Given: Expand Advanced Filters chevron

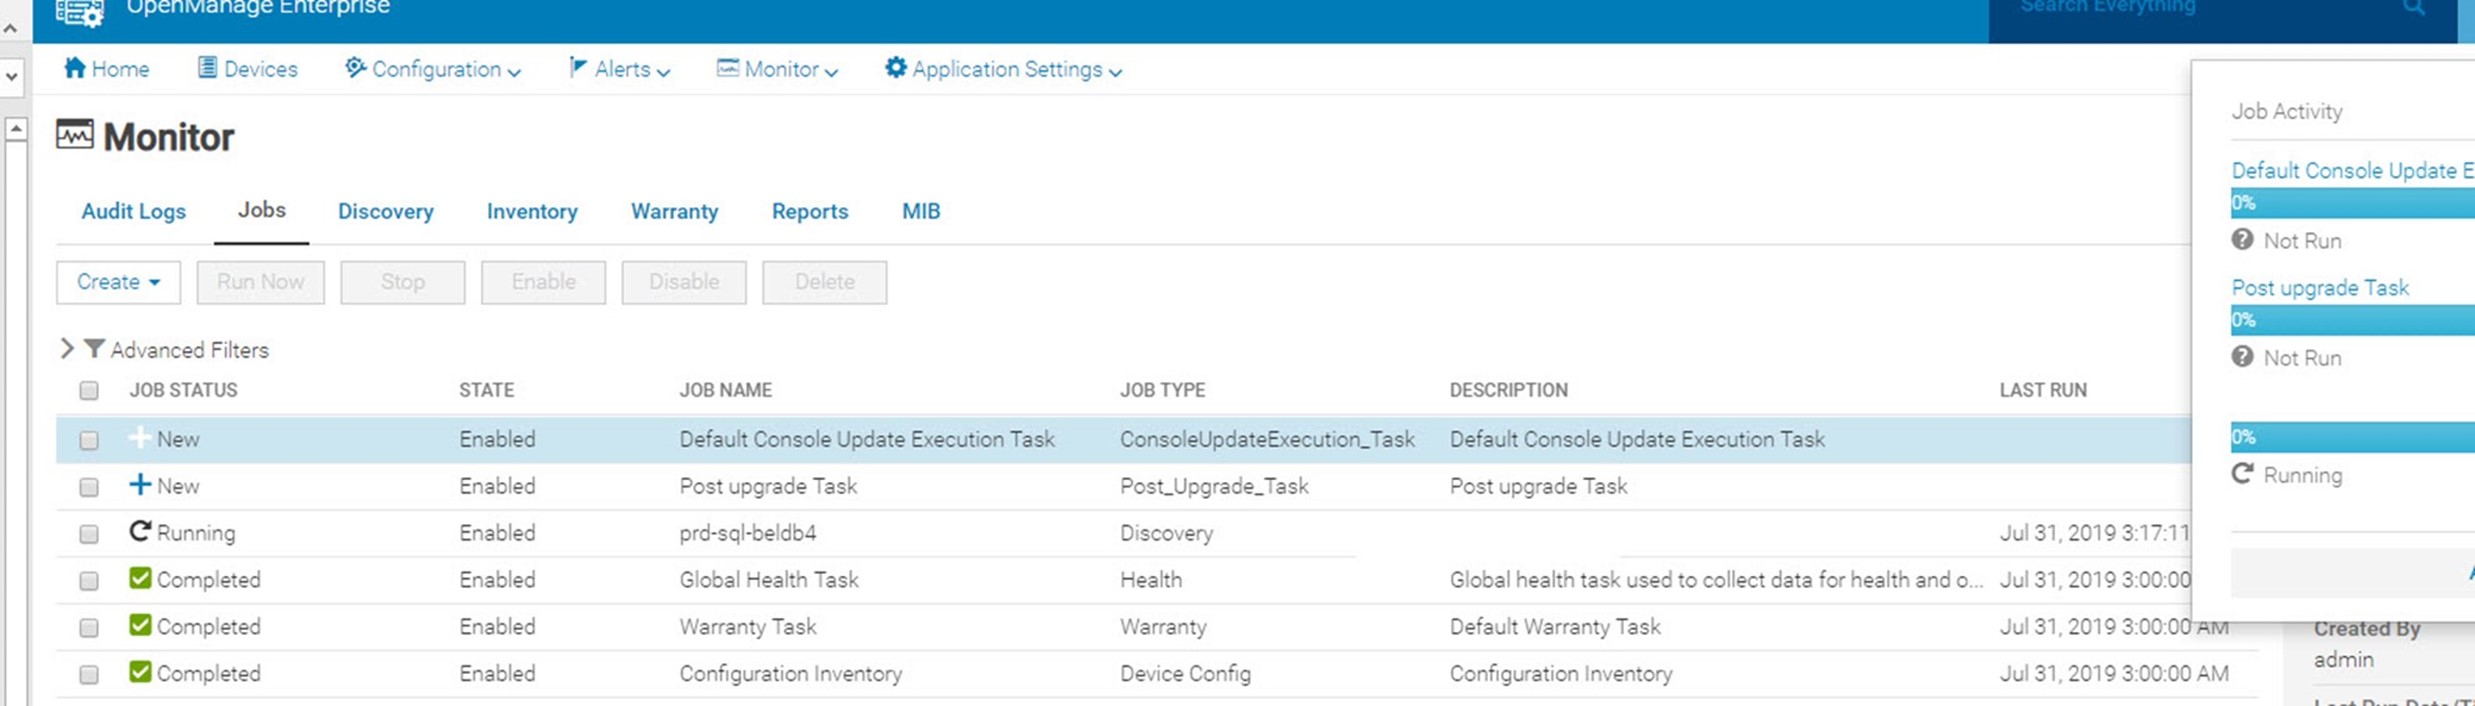Looking at the screenshot, I should tap(67, 348).
